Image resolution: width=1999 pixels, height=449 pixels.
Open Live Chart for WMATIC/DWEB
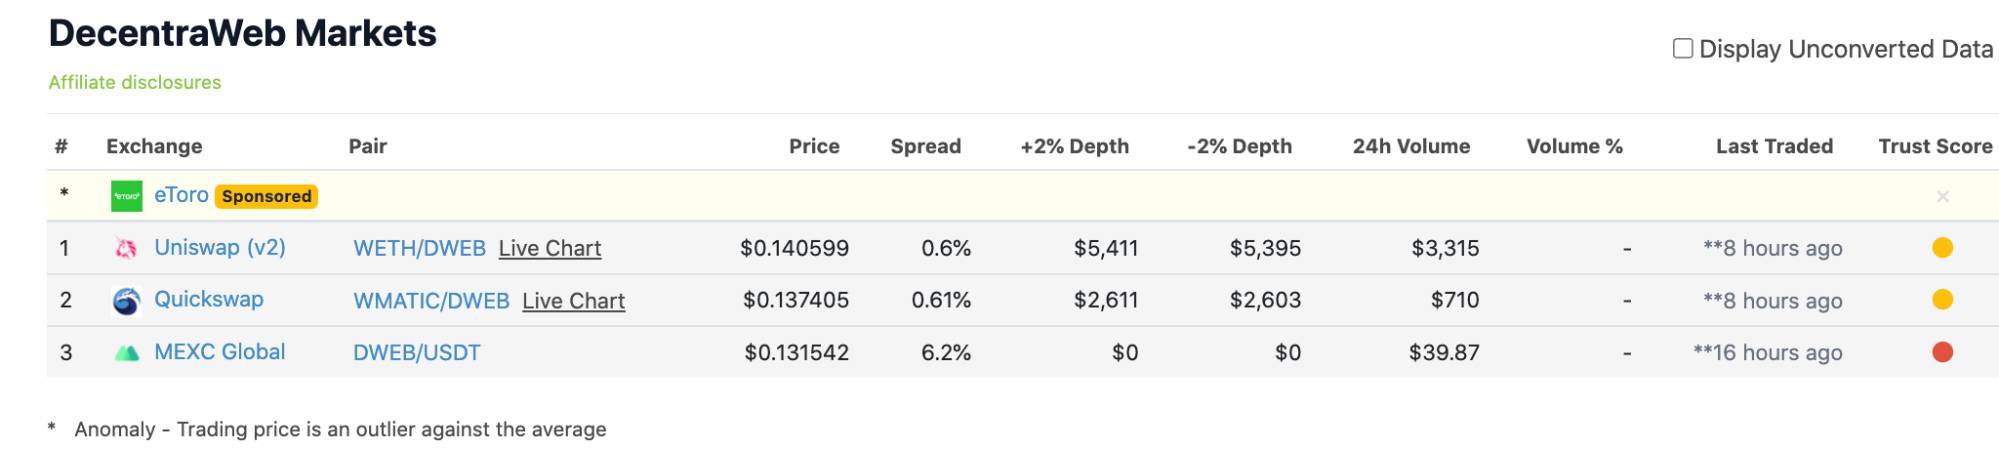[573, 301]
